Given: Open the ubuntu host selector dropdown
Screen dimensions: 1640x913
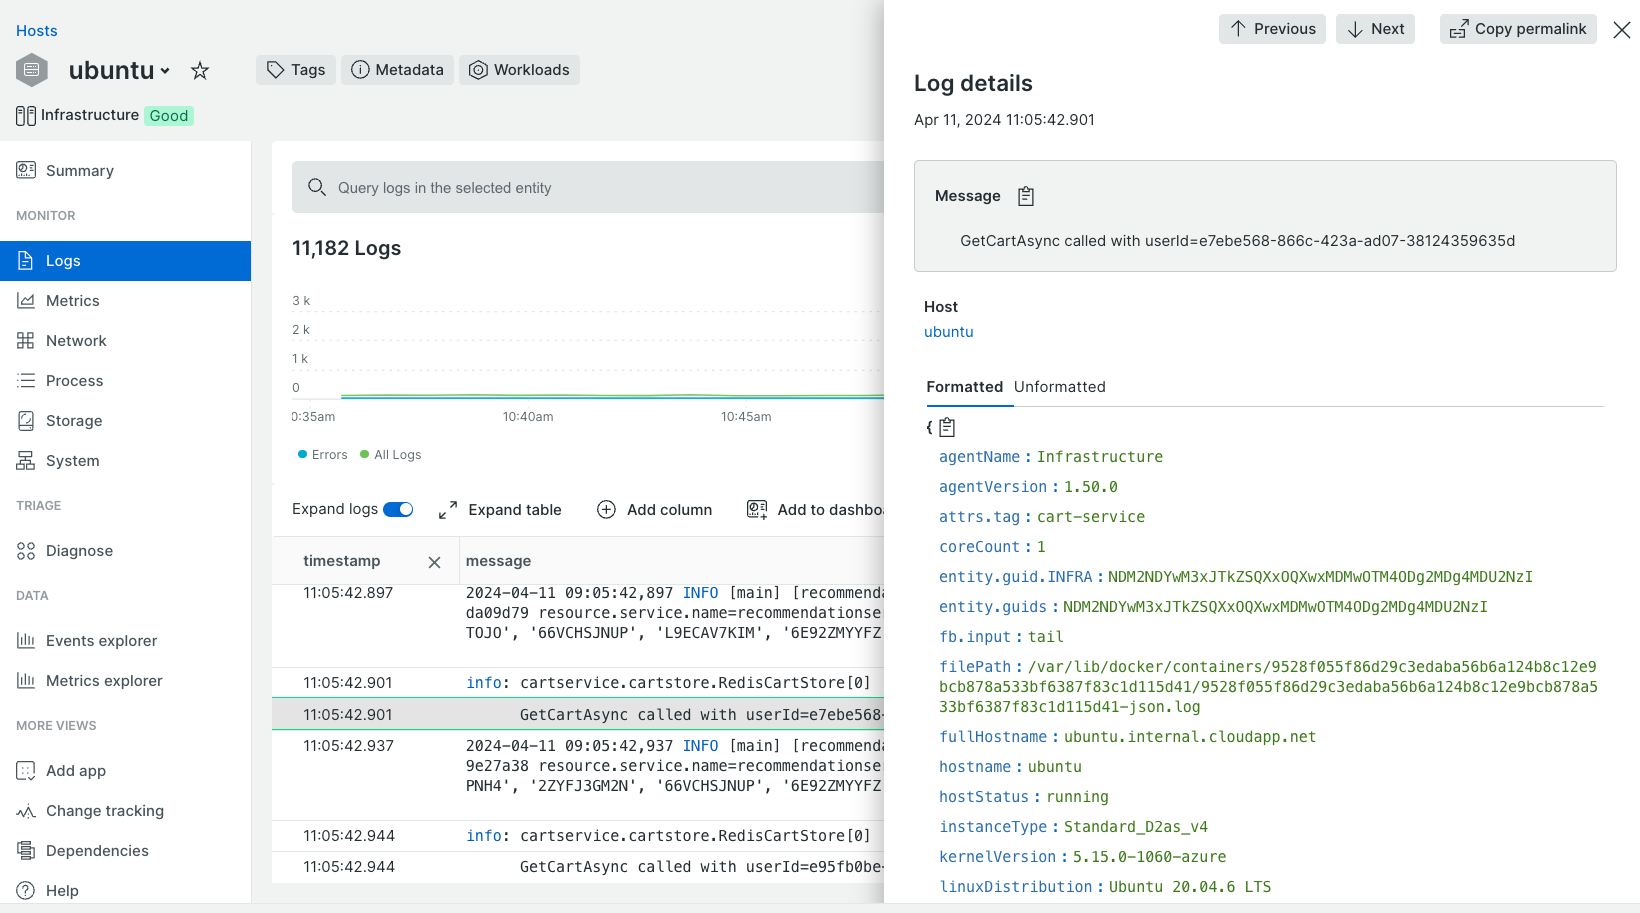Looking at the screenshot, I should click(166, 70).
